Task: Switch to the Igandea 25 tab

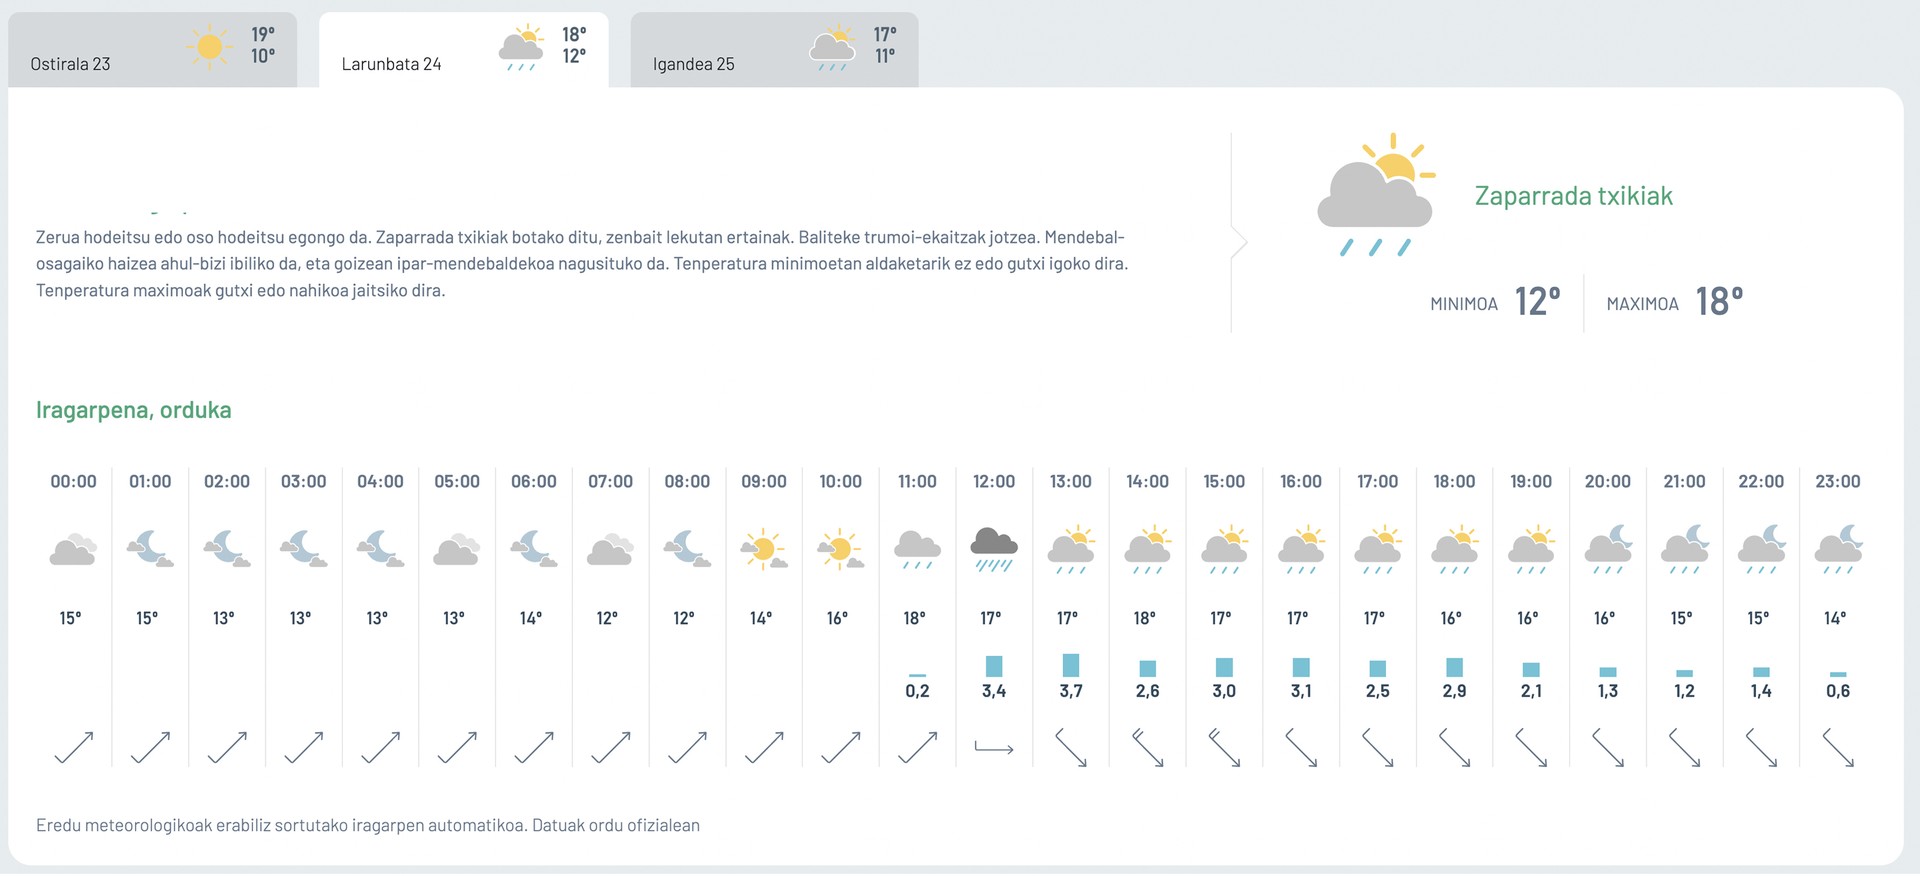Action: pyautogui.click(x=775, y=50)
